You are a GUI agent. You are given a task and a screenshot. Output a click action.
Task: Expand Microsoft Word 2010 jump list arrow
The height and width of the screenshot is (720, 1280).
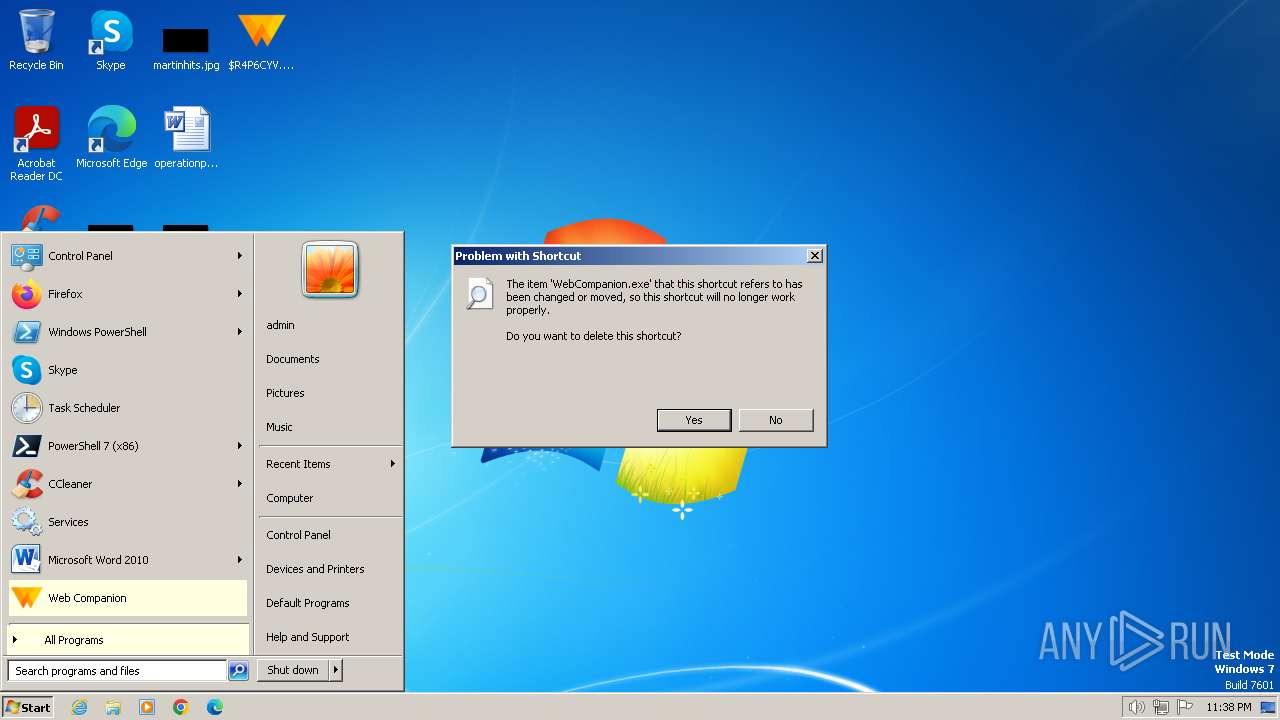coord(240,560)
